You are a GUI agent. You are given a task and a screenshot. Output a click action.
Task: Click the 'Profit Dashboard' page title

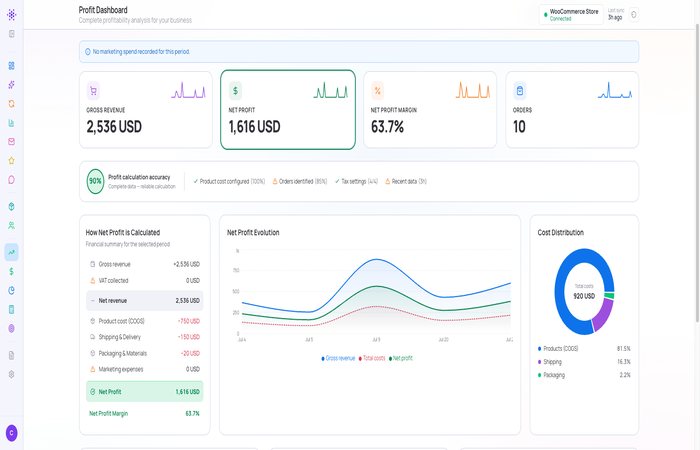tap(103, 10)
